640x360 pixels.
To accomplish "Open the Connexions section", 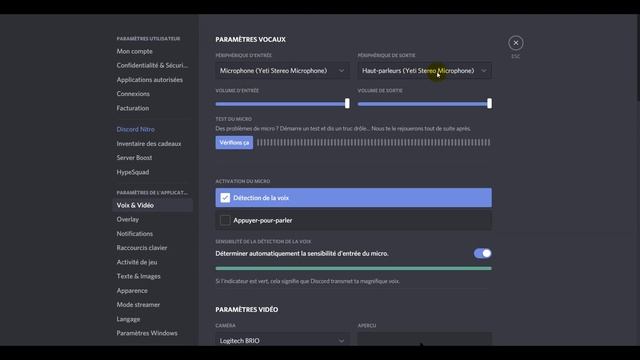I will tap(133, 94).
